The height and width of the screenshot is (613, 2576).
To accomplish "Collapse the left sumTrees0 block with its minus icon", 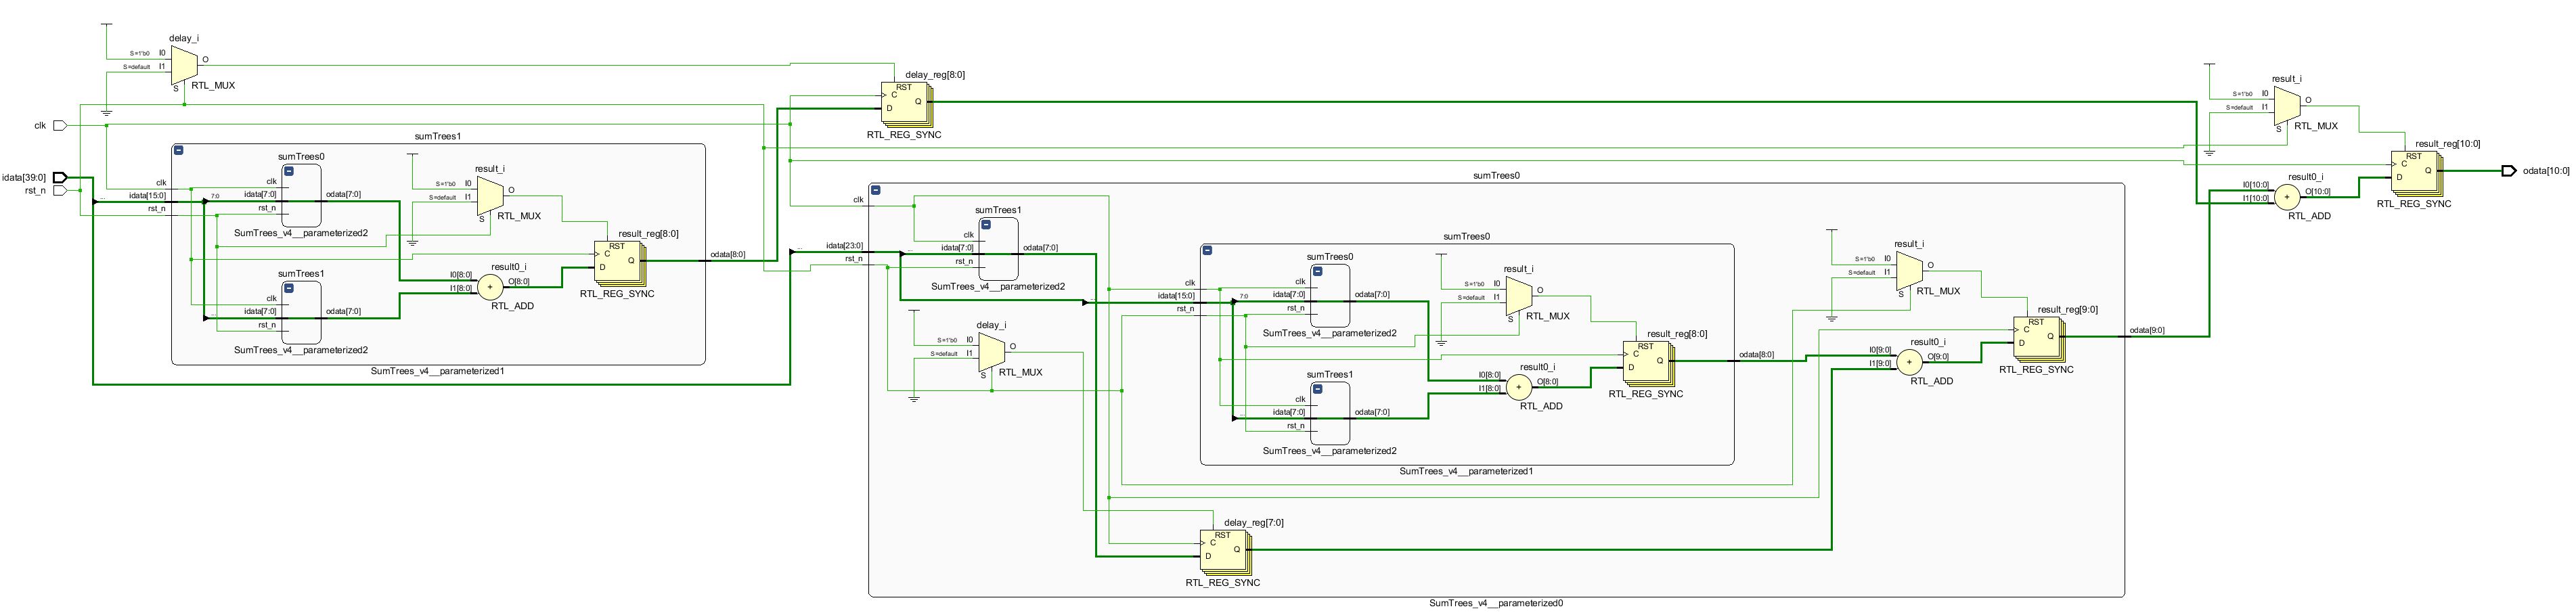I will (289, 172).
